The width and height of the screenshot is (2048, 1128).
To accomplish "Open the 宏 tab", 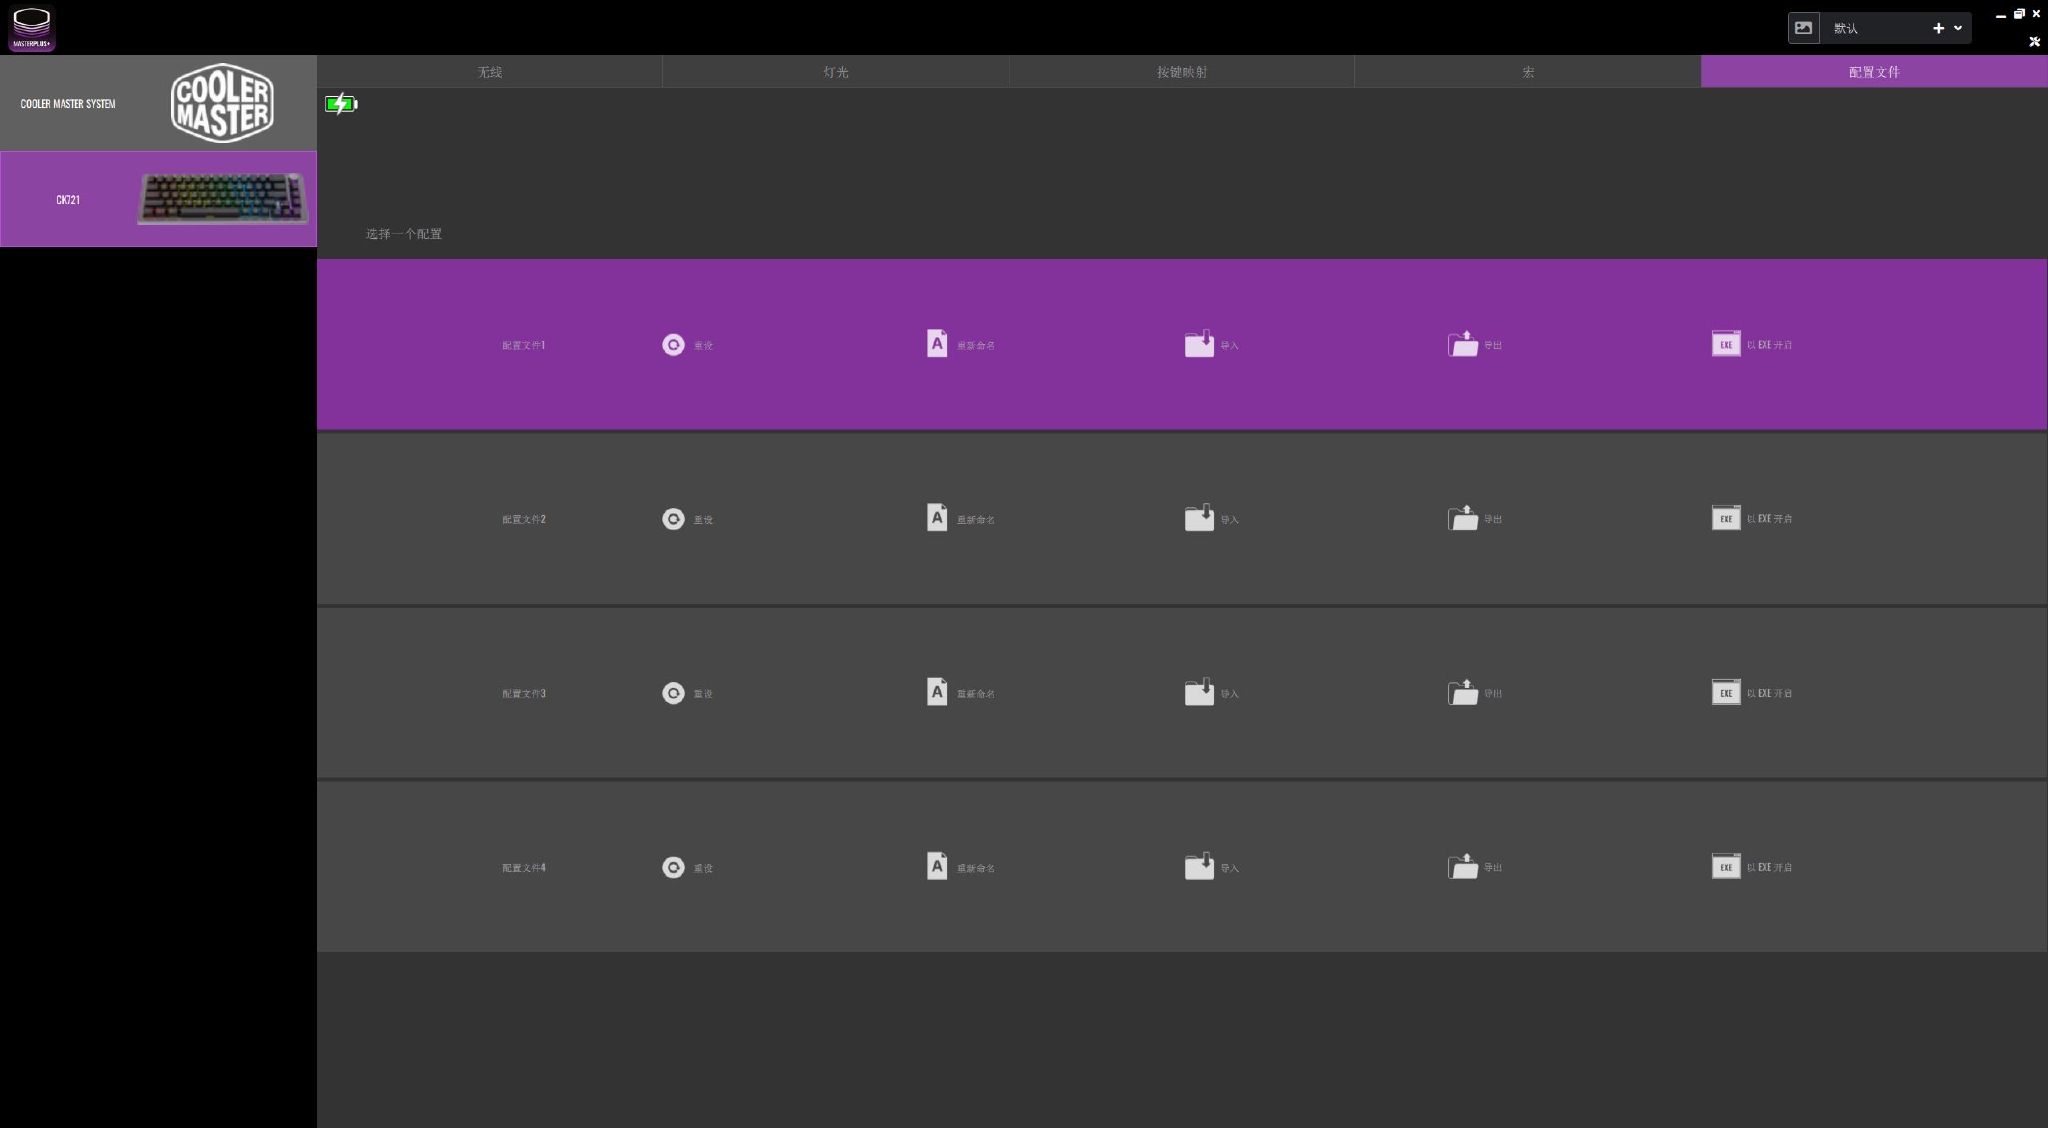I will tap(1527, 72).
